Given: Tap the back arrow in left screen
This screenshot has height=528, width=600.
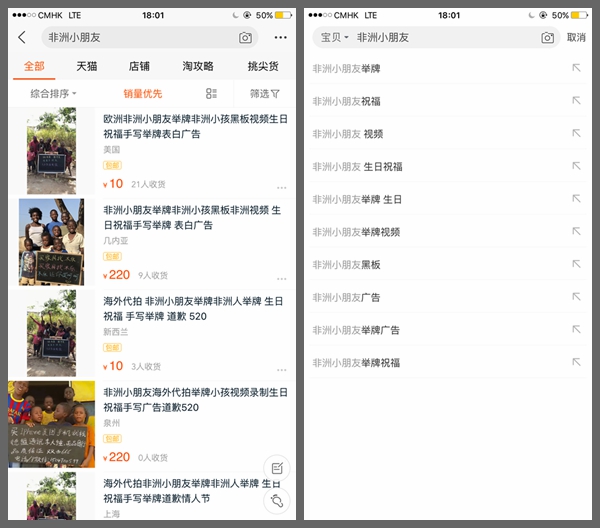Looking at the screenshot, I should [22, 37].
